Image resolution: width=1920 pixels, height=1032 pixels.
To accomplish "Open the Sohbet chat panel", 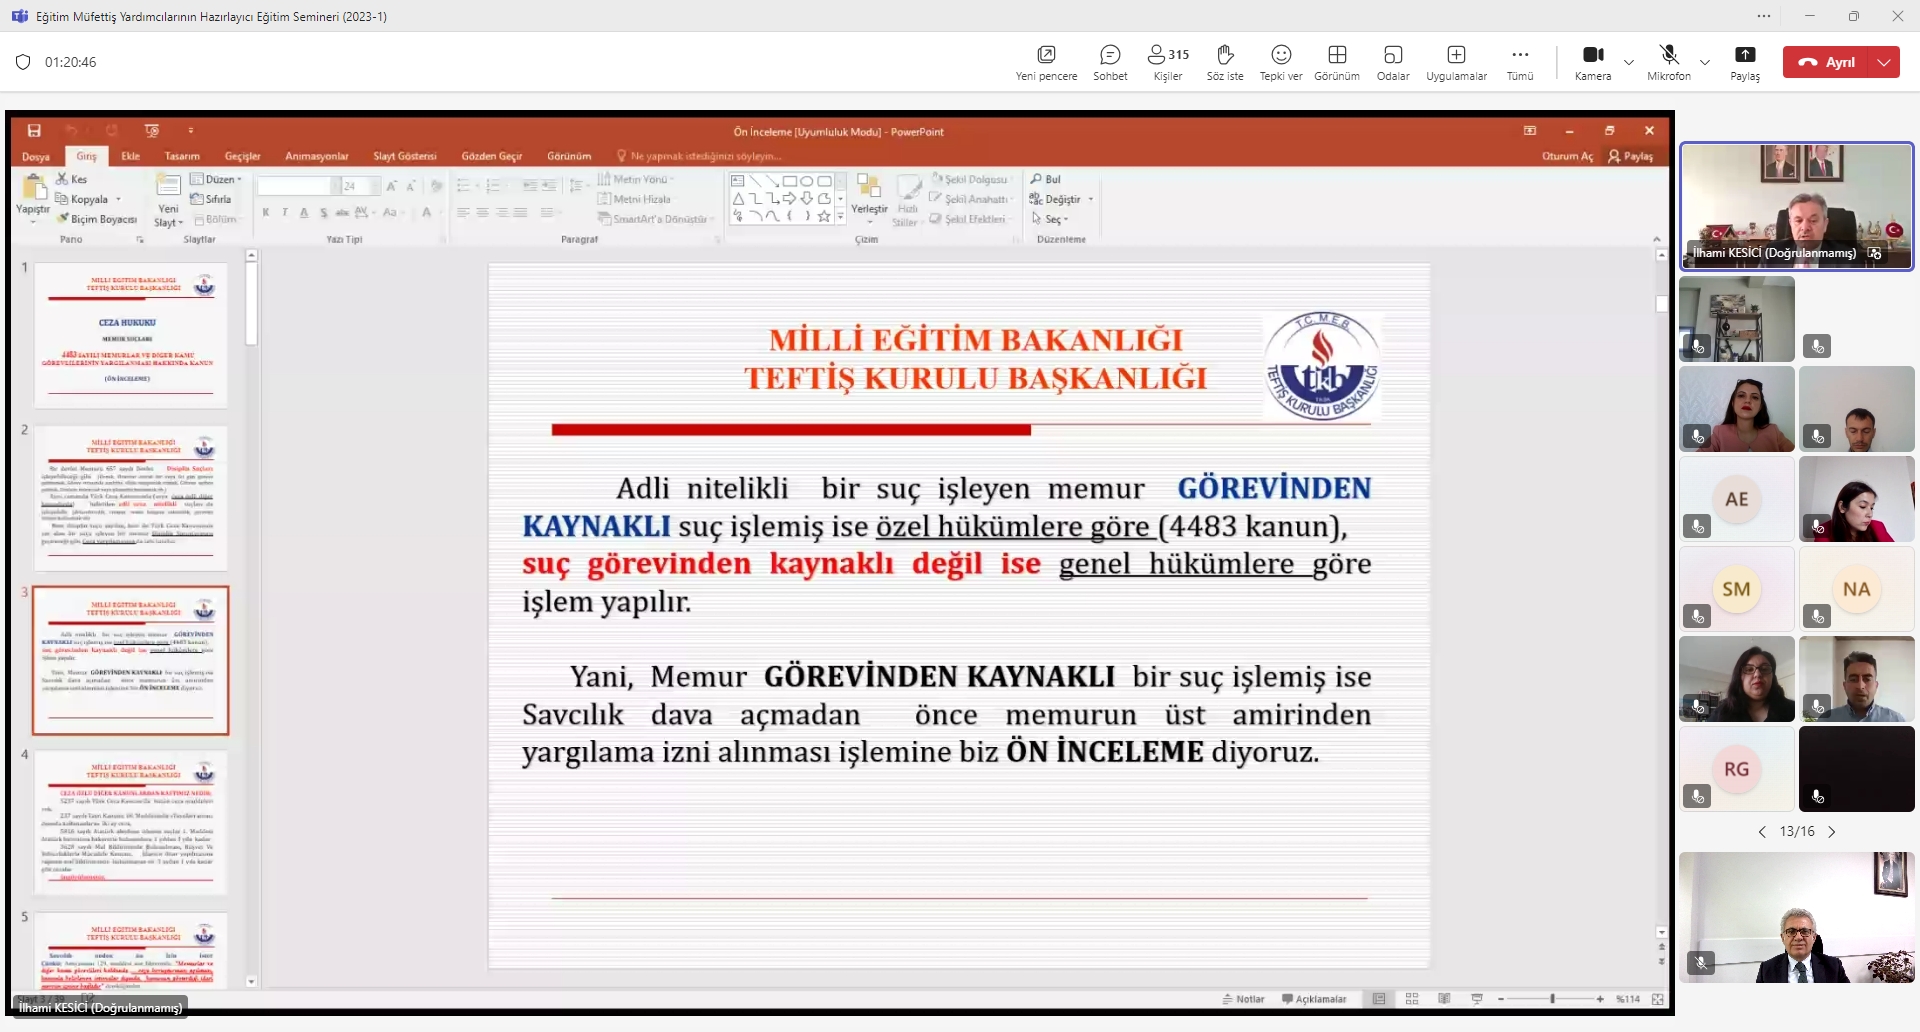I will point(1110,62).
